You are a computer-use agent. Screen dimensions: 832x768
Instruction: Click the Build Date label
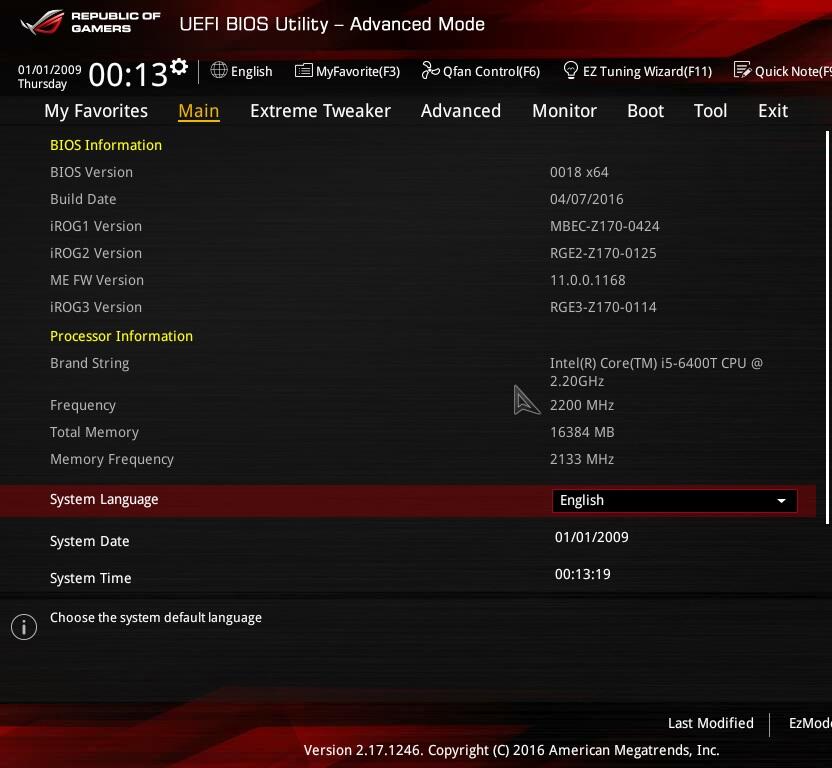(83, 200)
